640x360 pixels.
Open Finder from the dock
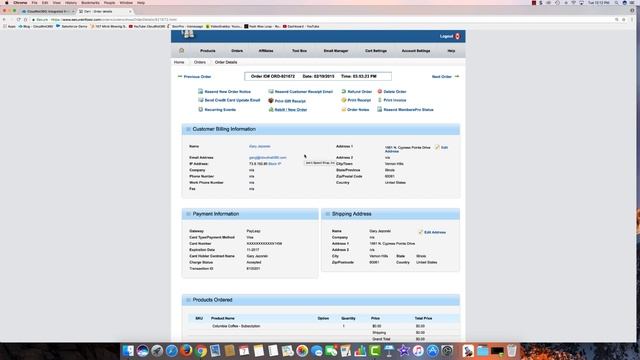click(x=128, y=351)
